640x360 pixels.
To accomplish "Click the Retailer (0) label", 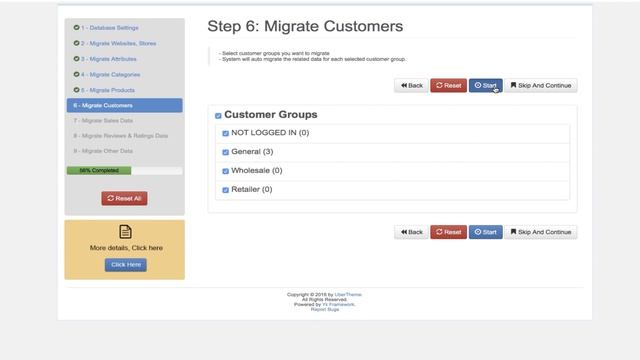I will pos(252,189).
